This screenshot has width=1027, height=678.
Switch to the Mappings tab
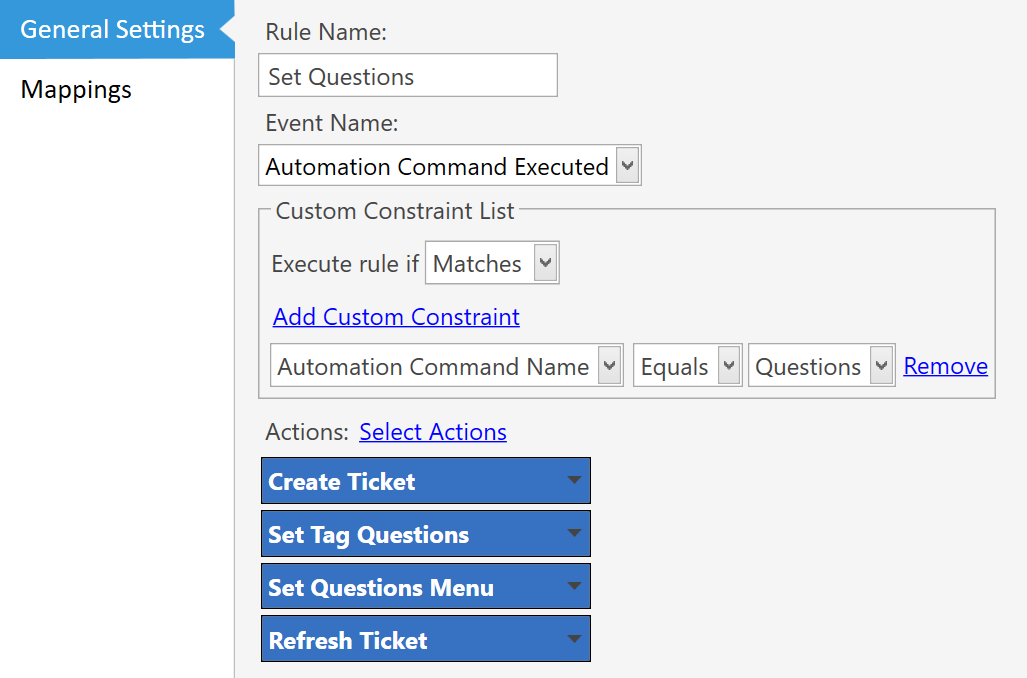tap(75, 89)
